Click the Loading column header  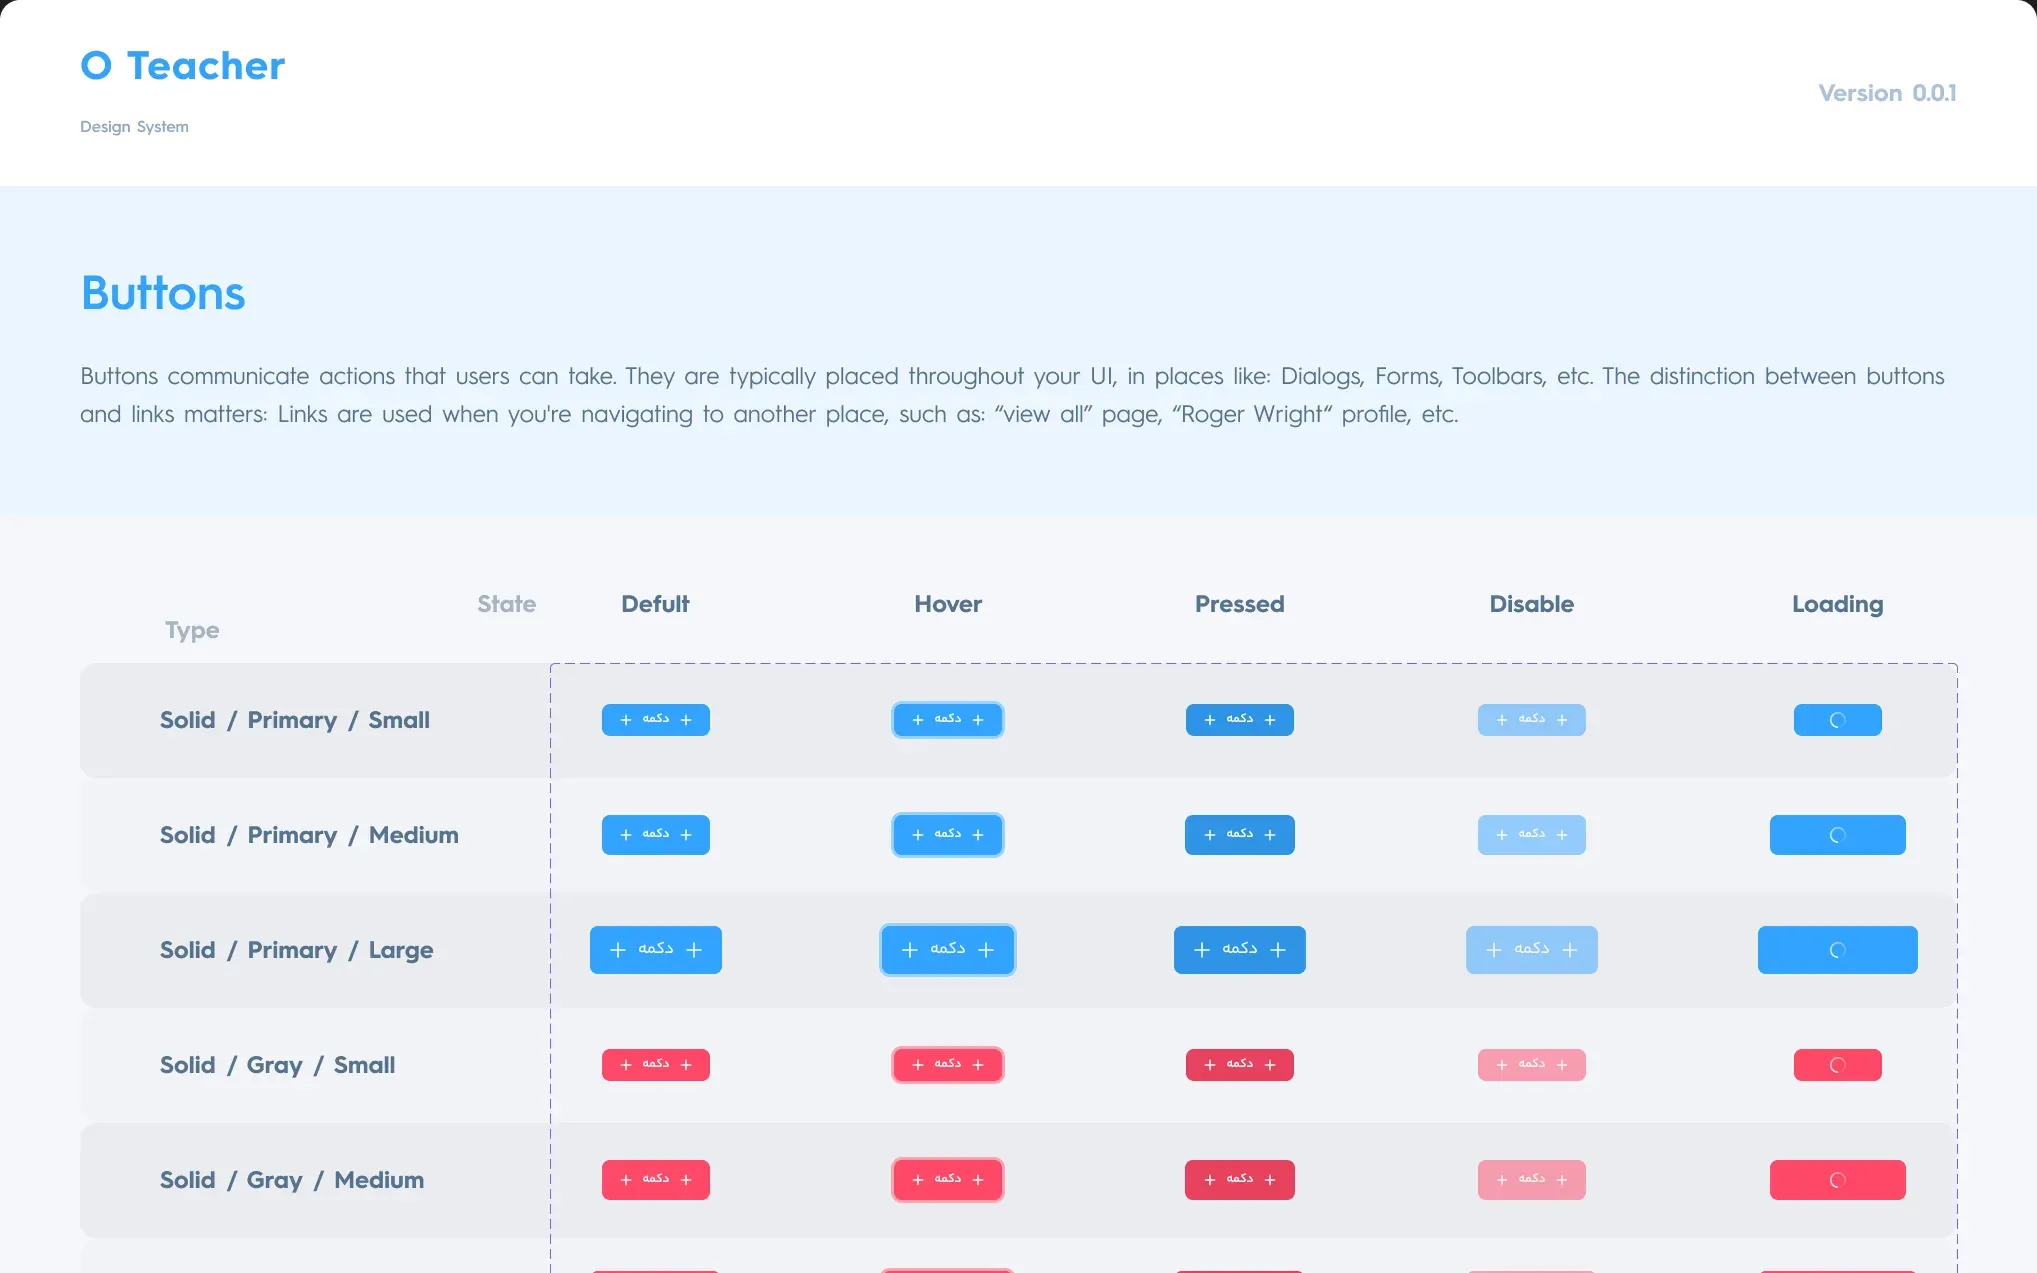click(1837, 605)
